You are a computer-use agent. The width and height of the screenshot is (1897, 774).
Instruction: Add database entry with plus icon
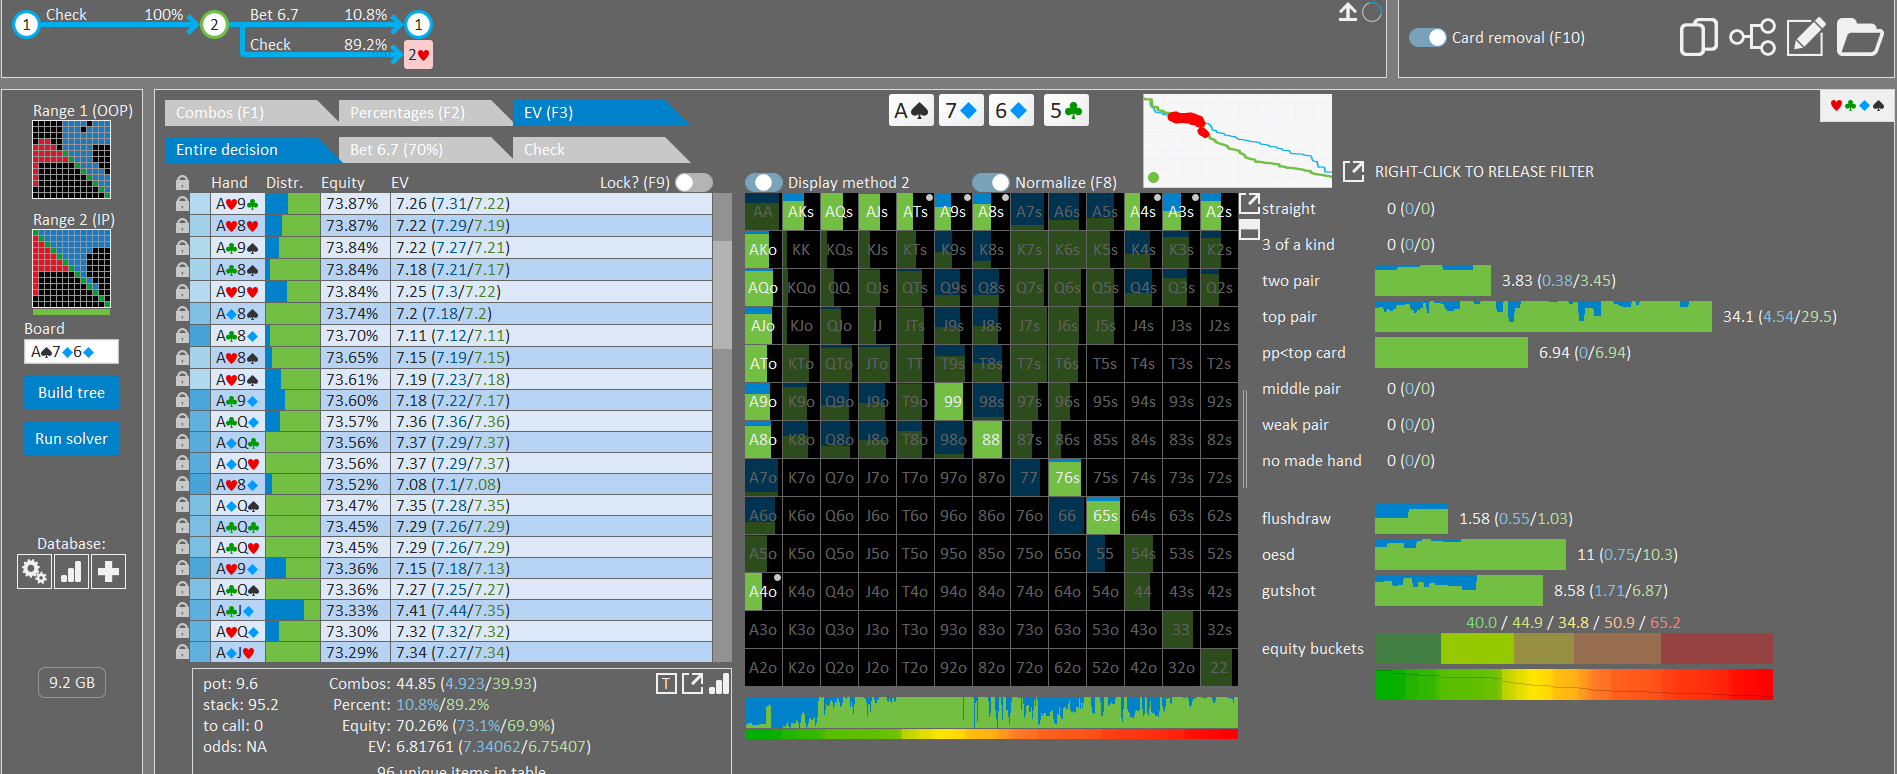tap(108, 572)
